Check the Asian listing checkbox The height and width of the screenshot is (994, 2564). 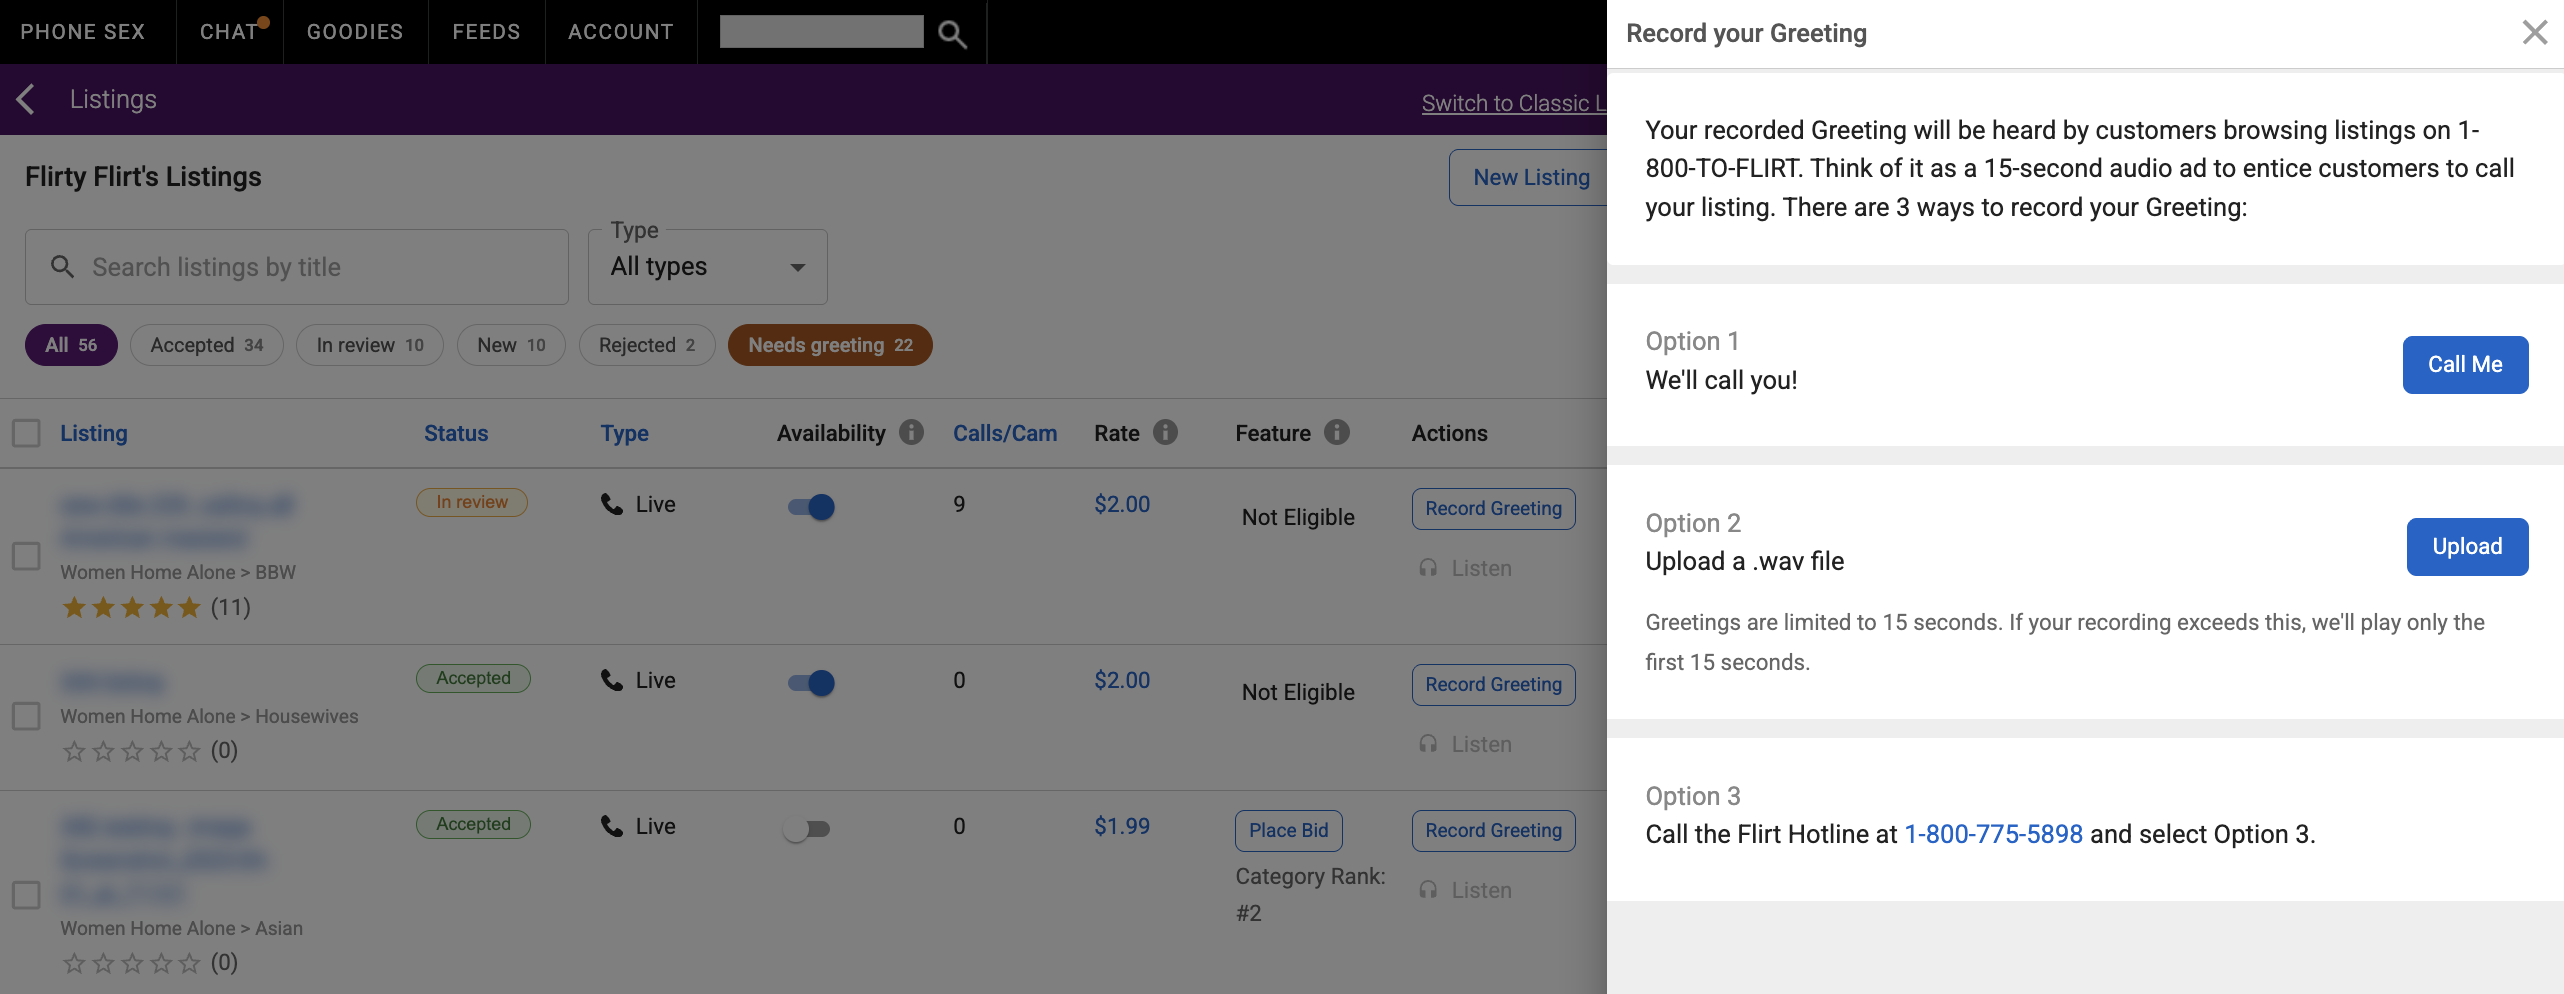(26, 895)
